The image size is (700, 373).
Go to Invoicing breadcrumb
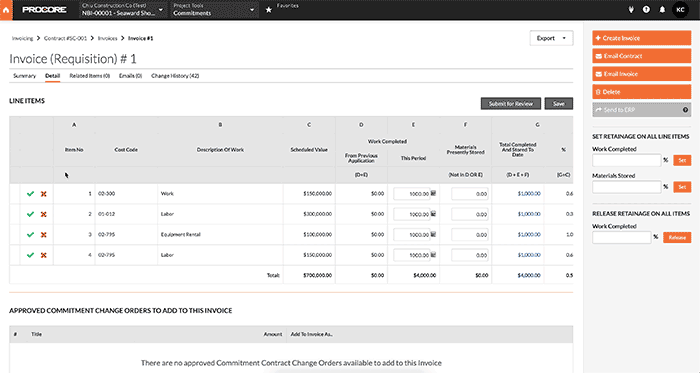coord(22,38)
